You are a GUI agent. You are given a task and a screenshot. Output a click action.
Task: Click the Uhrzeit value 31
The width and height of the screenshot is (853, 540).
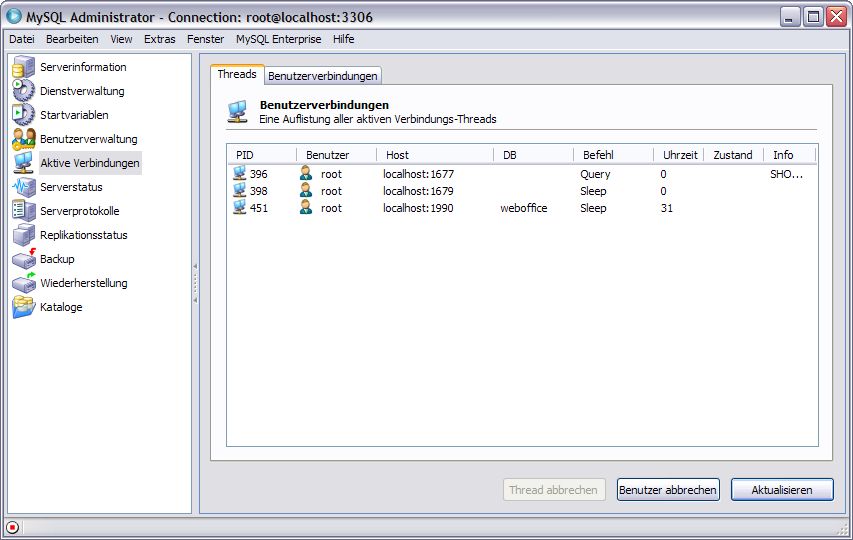[666, 207]
